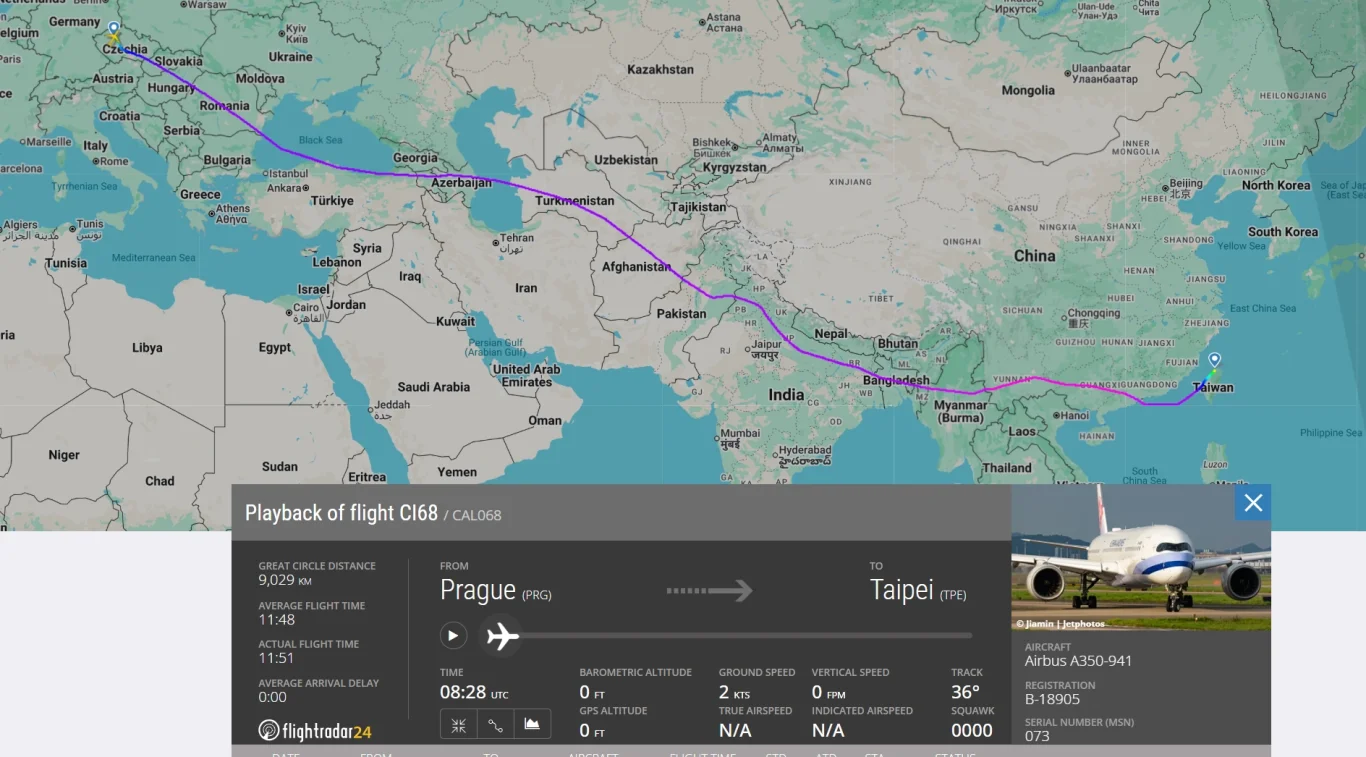Viewport: 1366px width, 757px height.
Task: Click registration B-18905
Action: pos(1052,699)
